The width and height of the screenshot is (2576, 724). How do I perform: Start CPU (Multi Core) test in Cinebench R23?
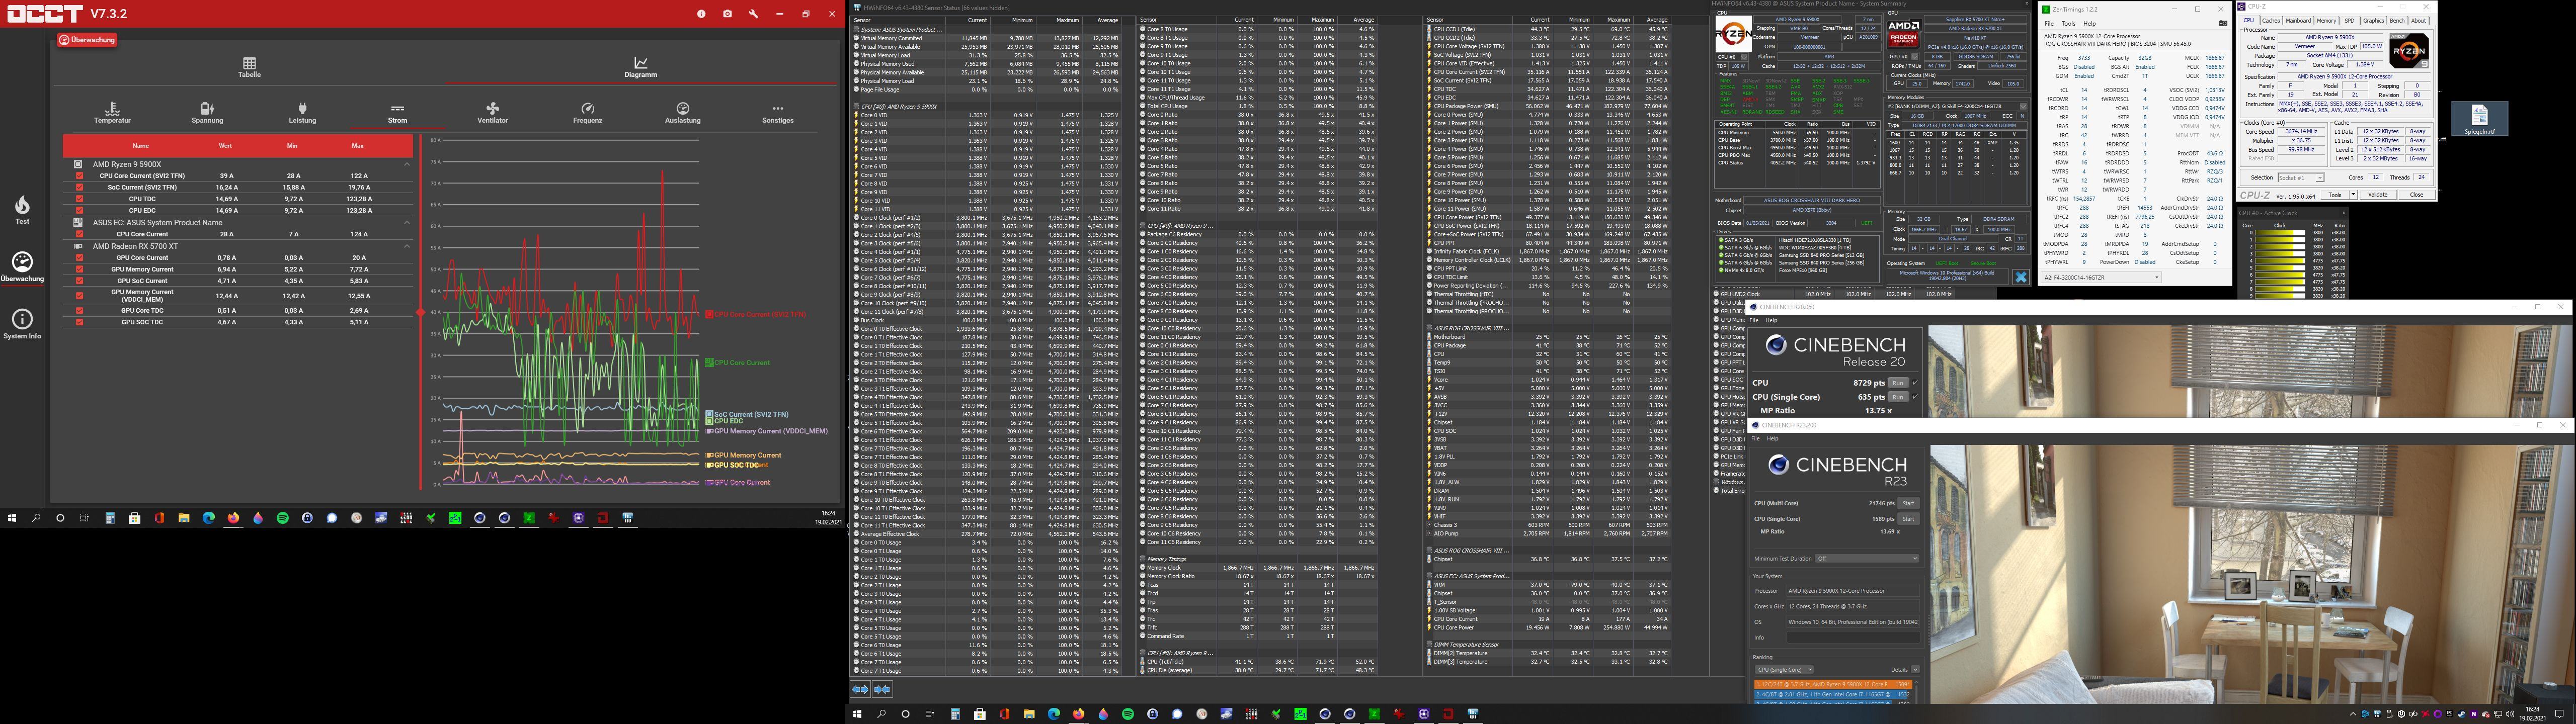pos(1908,503)
